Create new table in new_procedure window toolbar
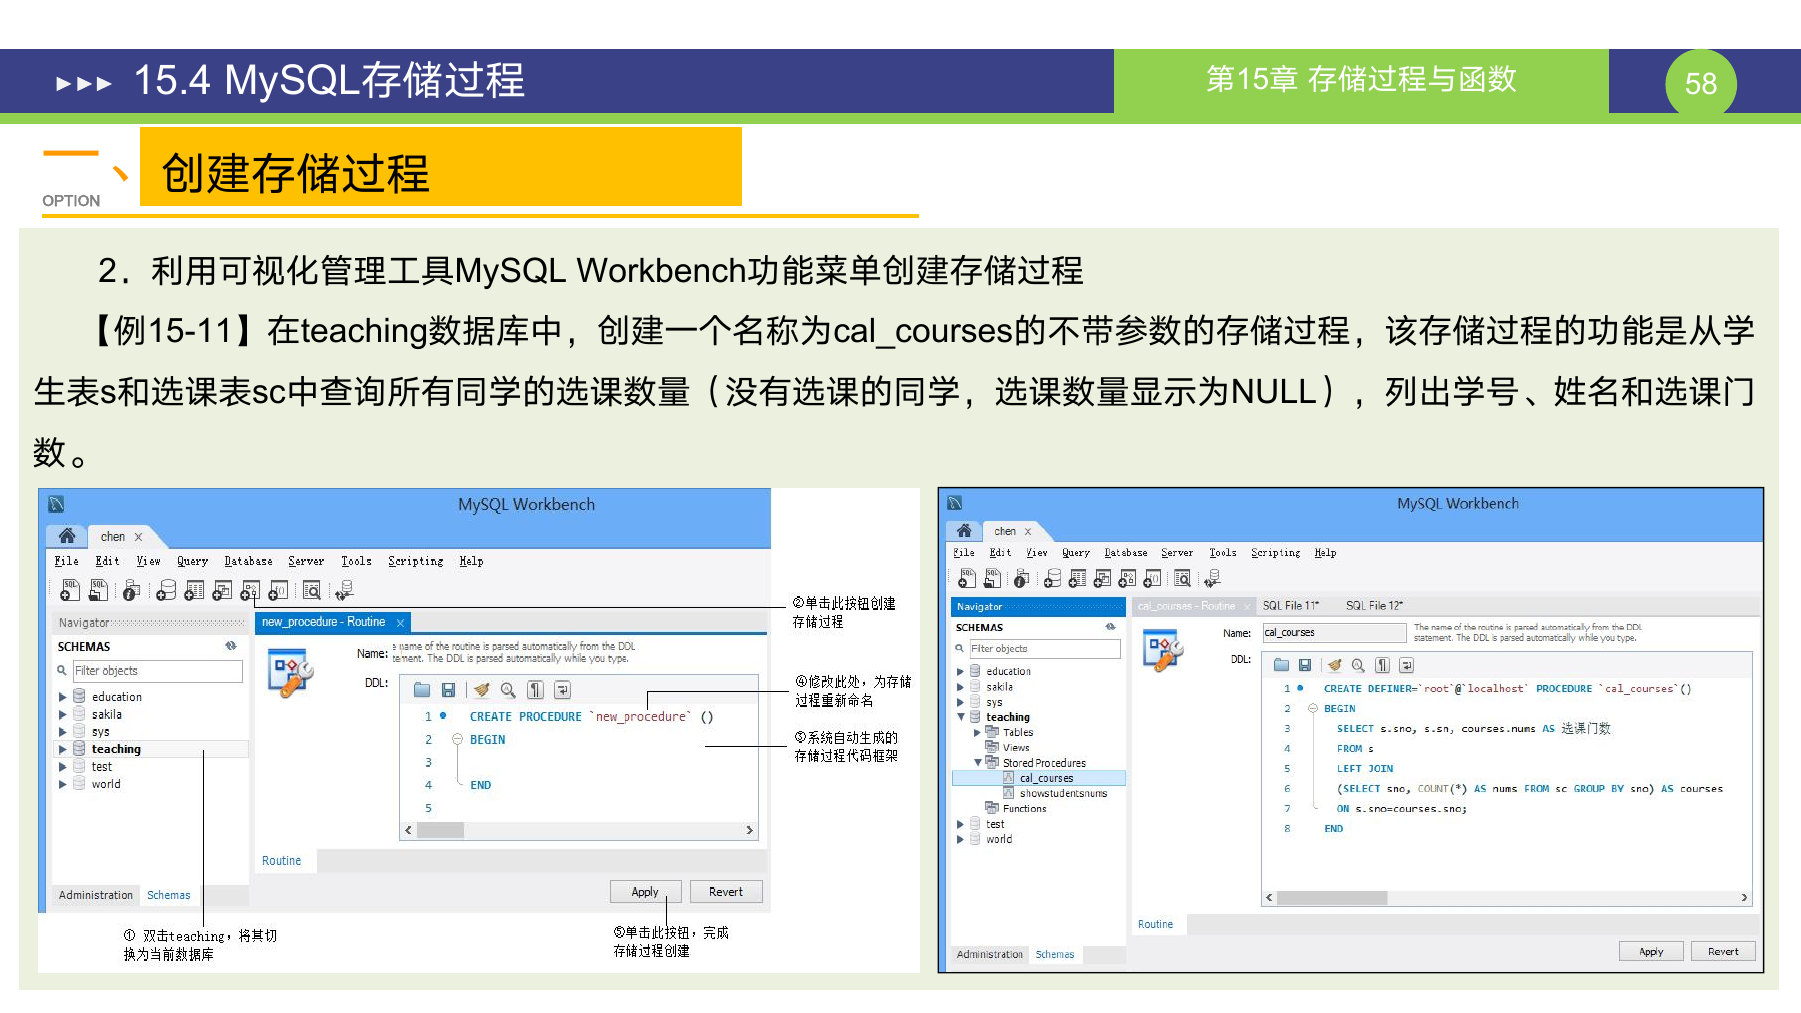1801x1013 pixels. 194,590
